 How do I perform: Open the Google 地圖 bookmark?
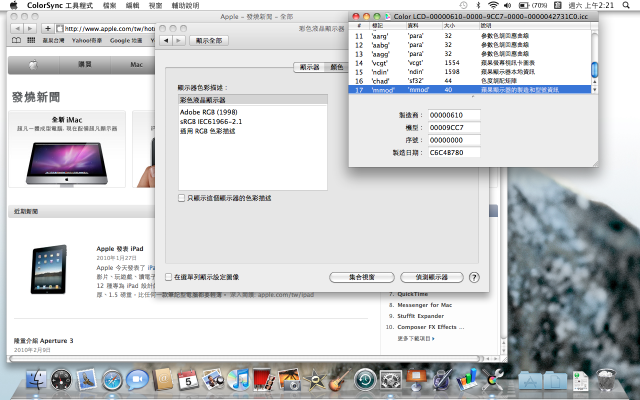click(126, 40)
